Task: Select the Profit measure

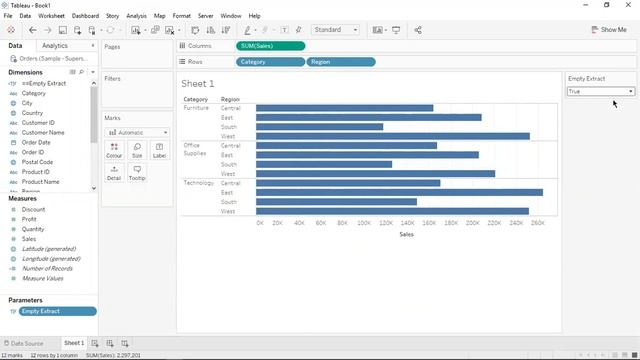Action: pos(29,219)
